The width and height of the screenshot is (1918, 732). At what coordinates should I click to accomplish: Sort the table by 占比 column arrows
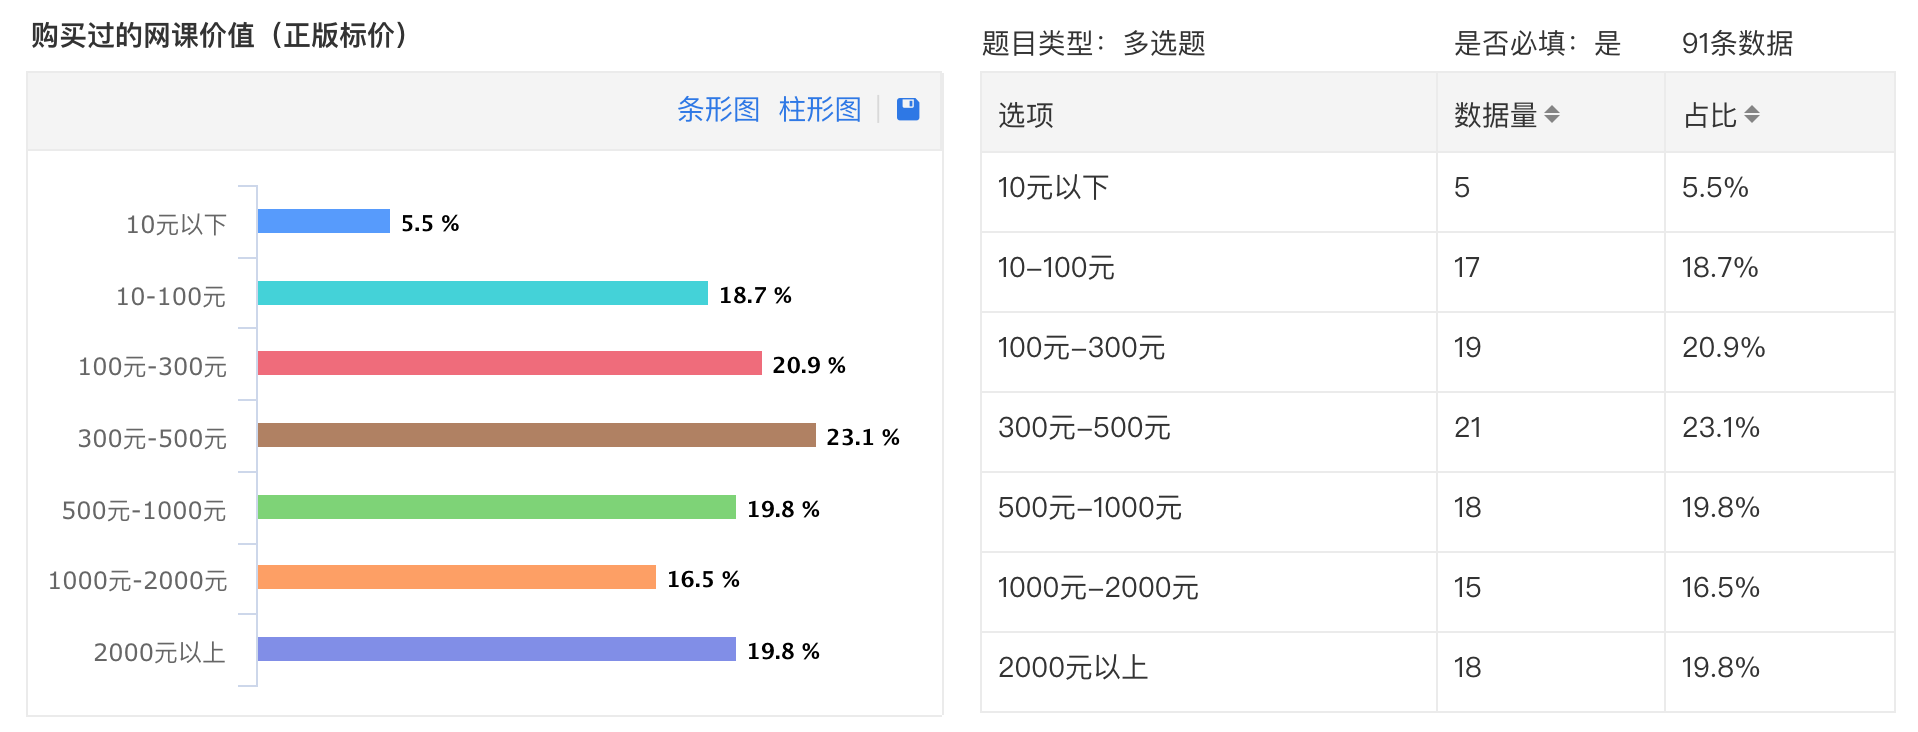(x=1752, y=115)
